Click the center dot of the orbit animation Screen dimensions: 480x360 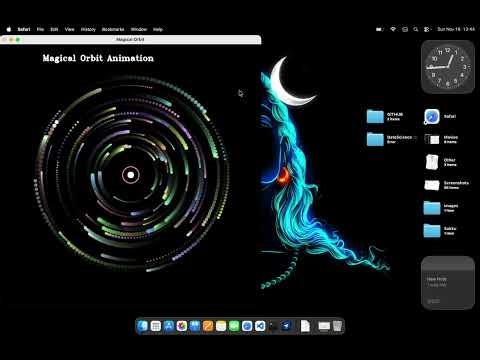tap(131, 175)
